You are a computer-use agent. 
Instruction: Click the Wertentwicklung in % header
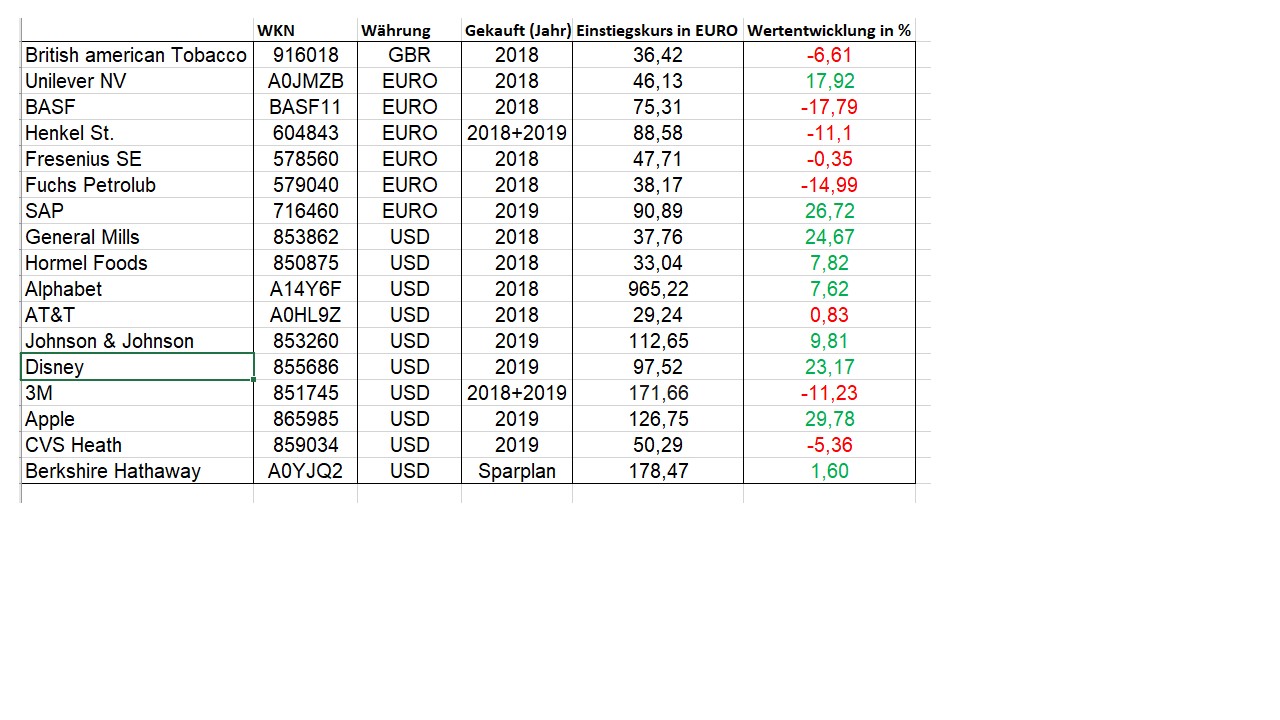coord(829,31)
